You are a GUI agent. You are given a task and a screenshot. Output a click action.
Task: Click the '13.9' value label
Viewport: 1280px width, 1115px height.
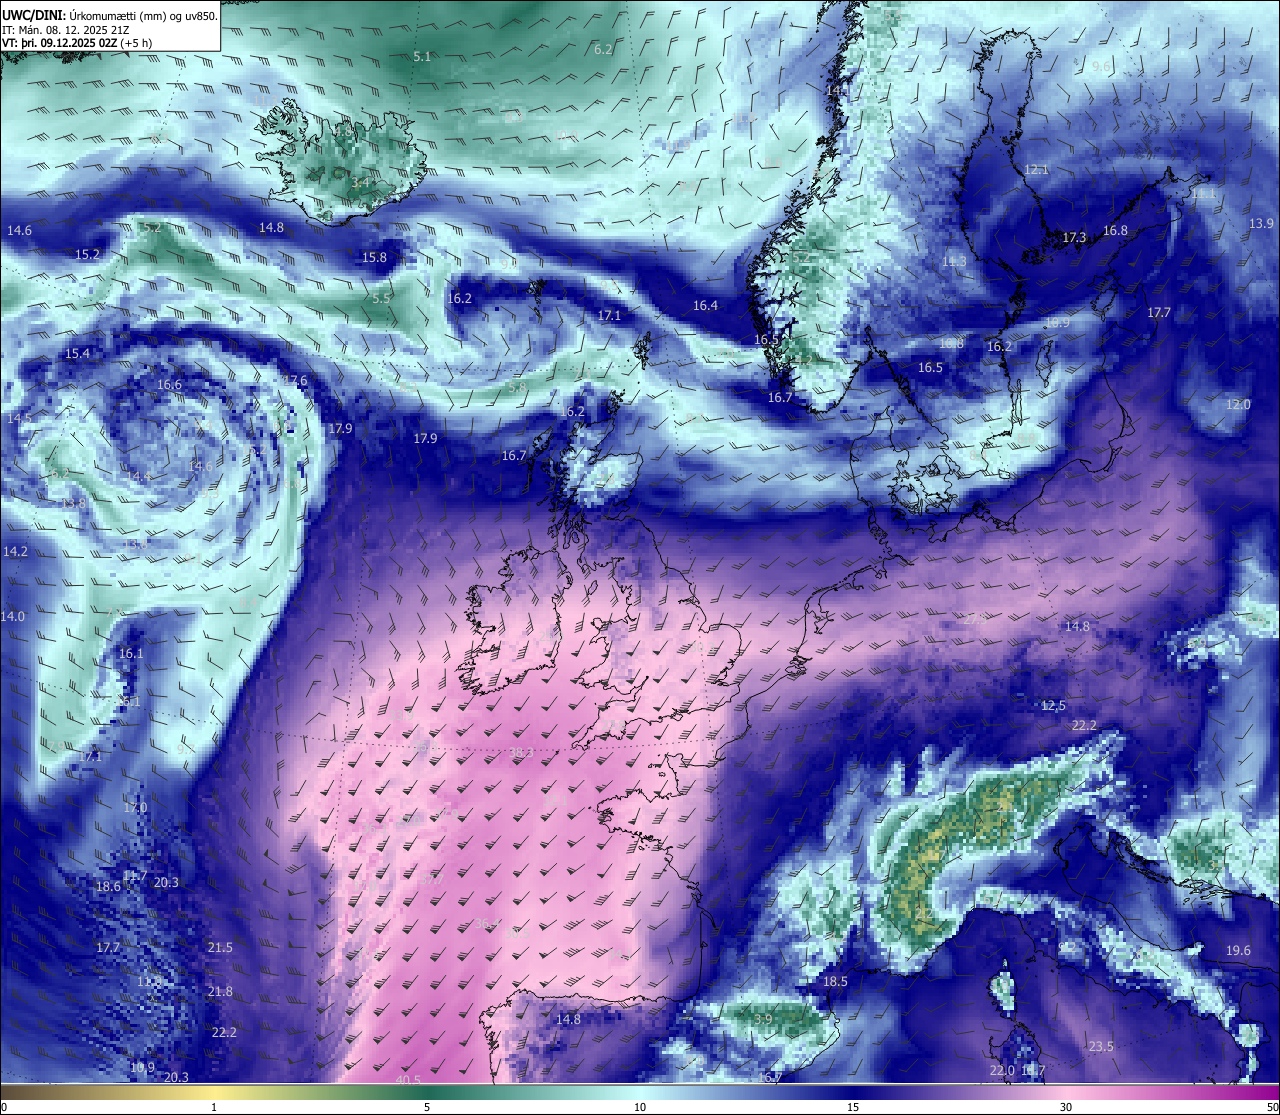1262,224
